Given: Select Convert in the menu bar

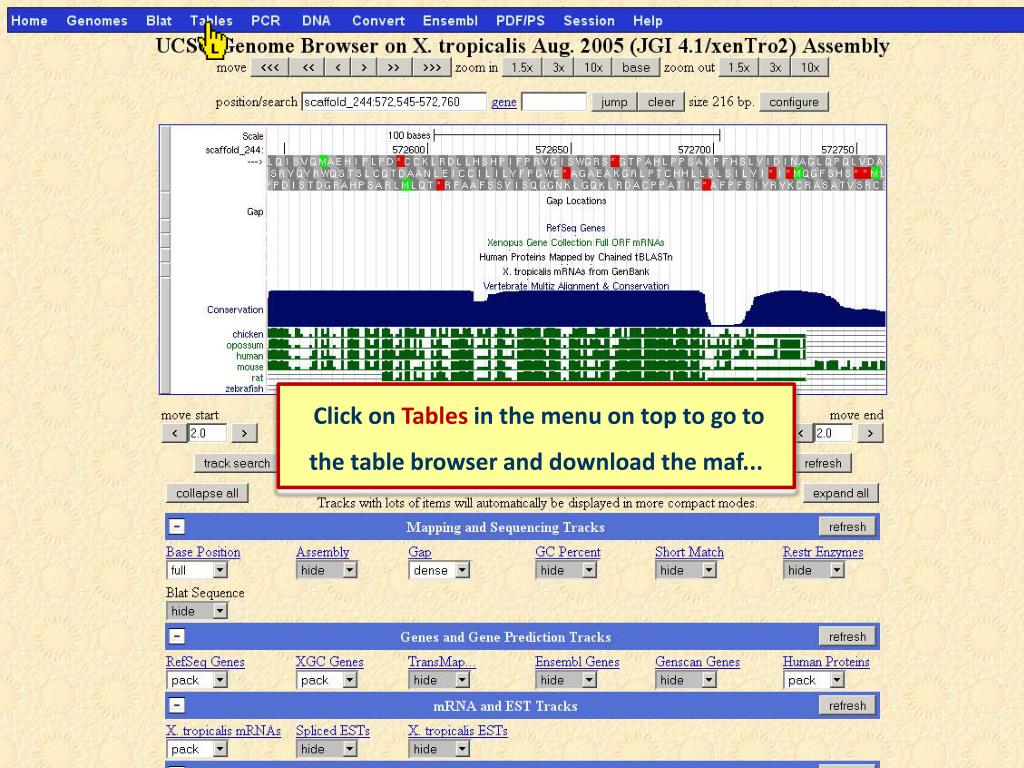Looking at the screenshot, I should [379, 21].
